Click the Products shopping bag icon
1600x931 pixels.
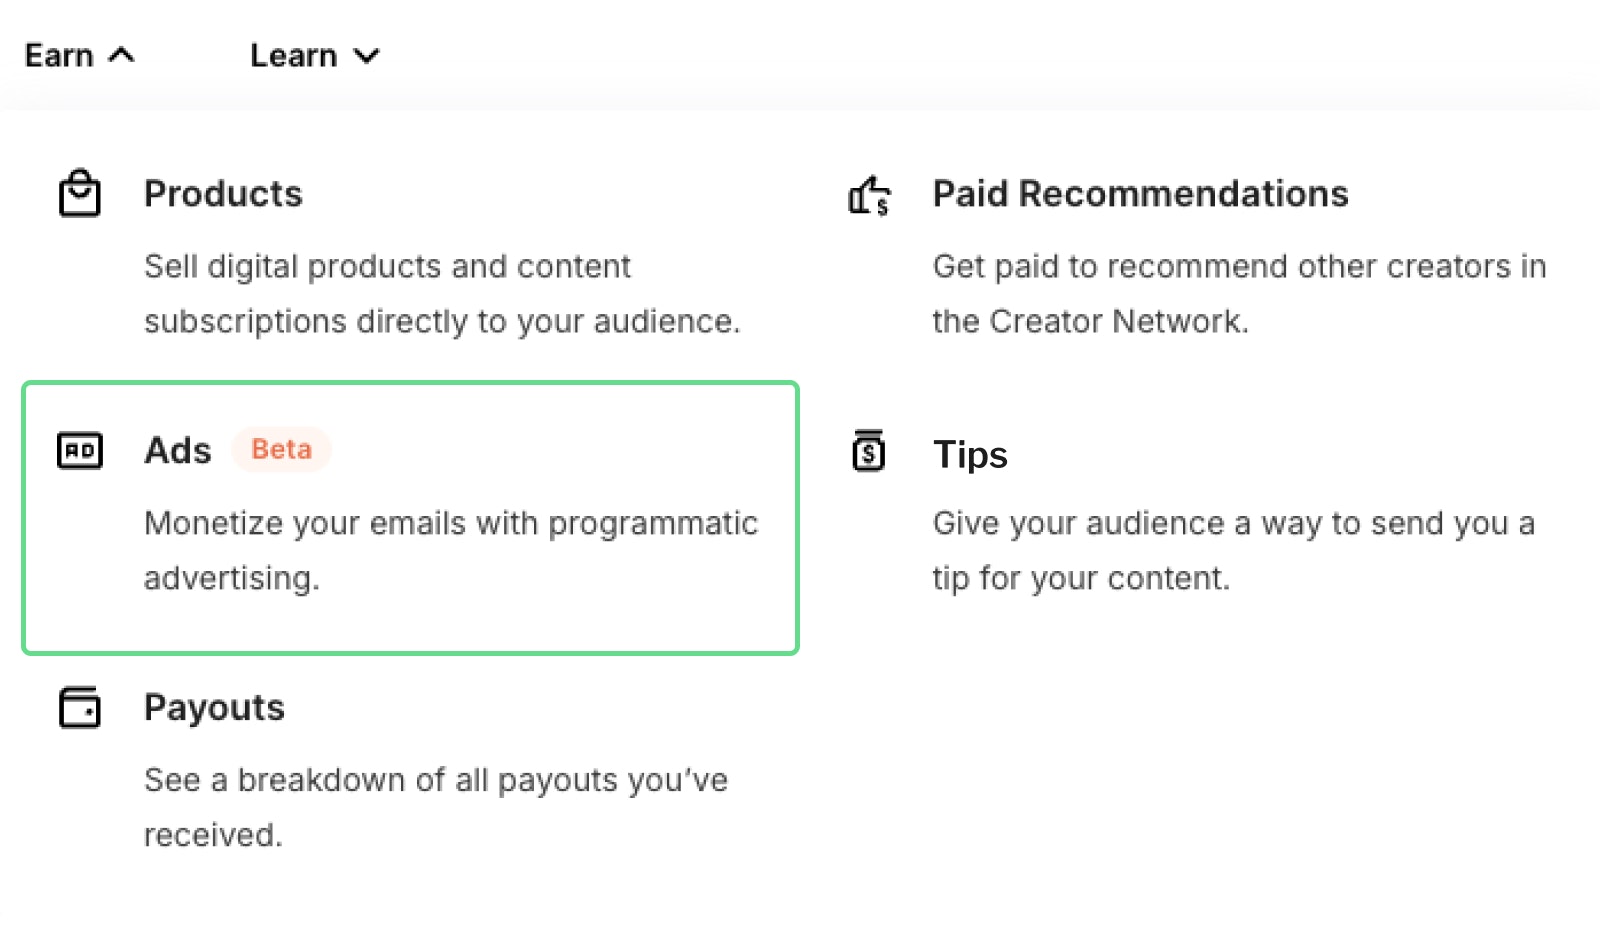point(79,194)
